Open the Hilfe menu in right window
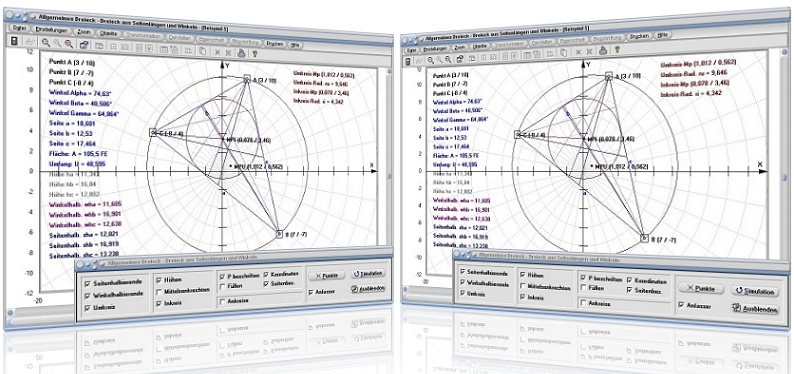The image size is (794, 374). (661, 35)
